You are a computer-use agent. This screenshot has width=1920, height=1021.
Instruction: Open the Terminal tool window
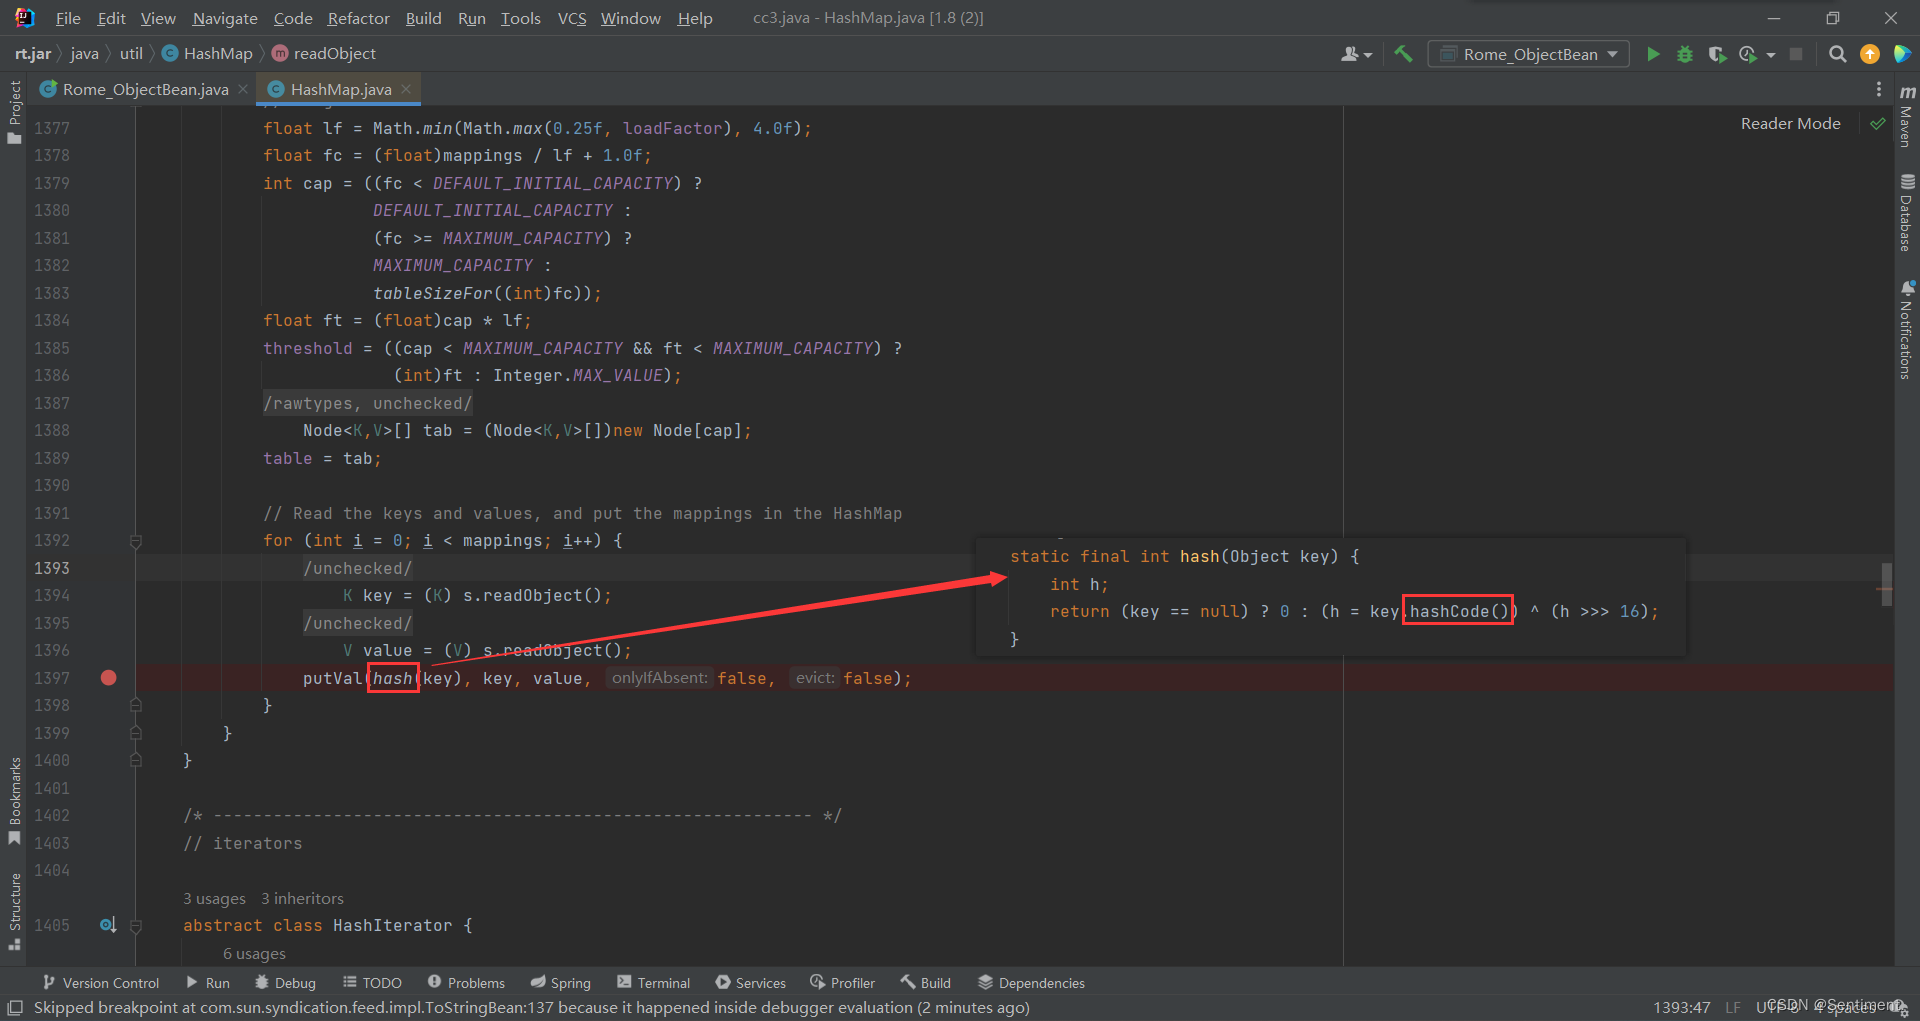click(x=653, y=983)
